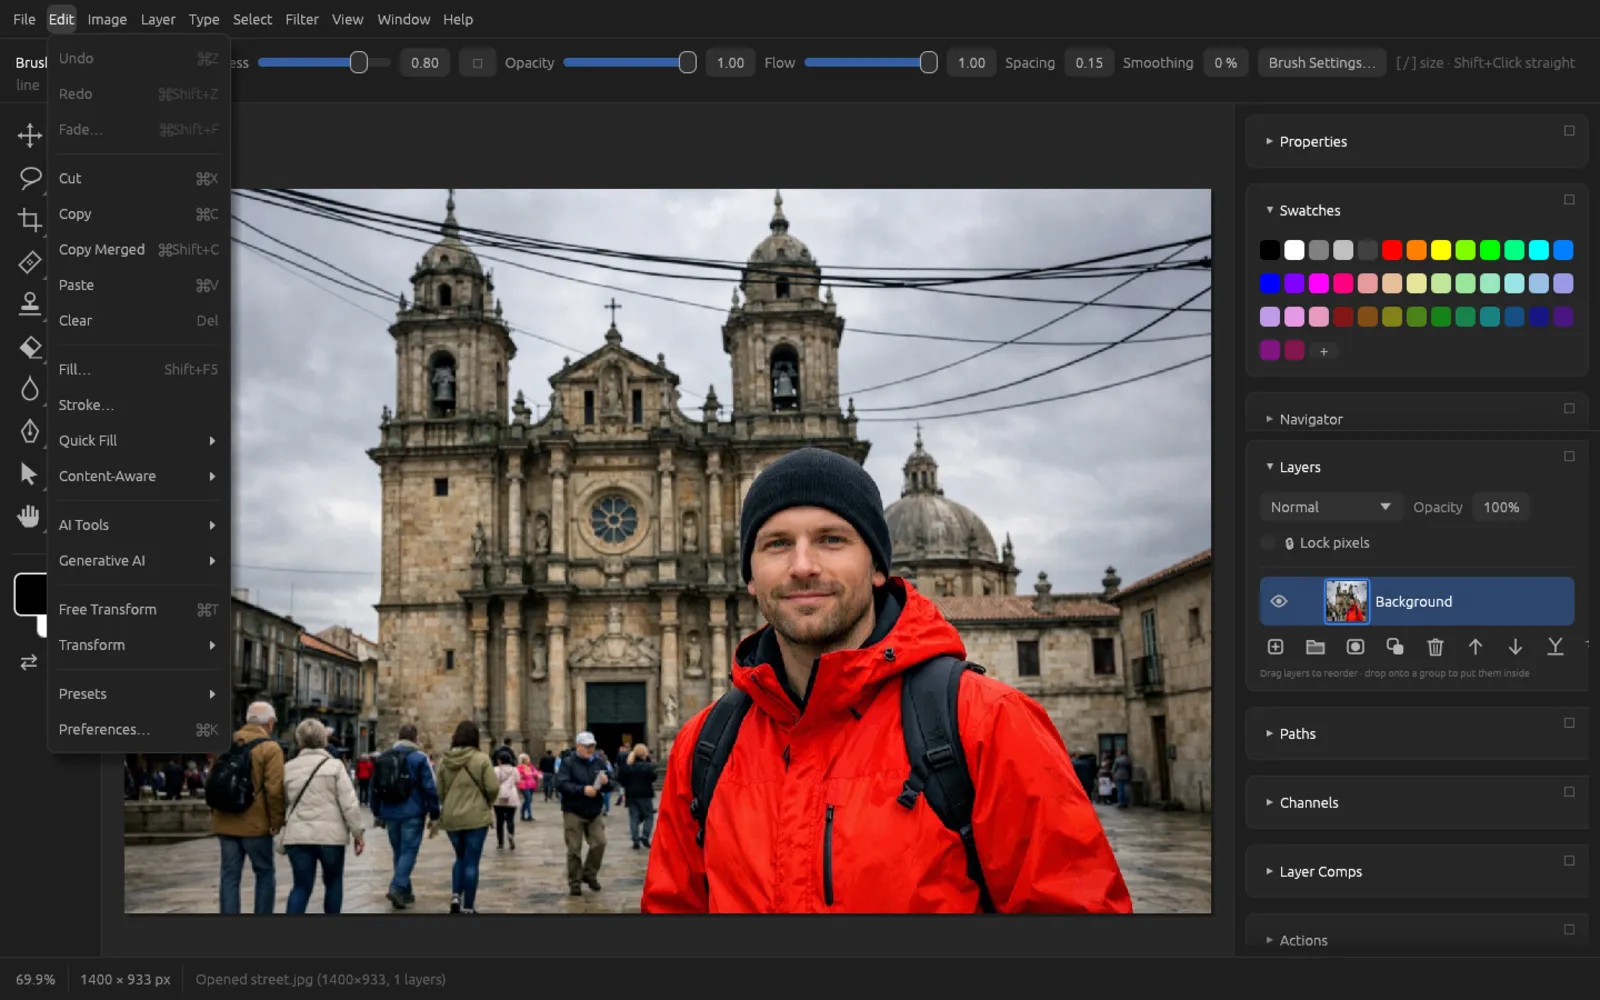Select the Crop tool
Image resolution: width=1600 pixels, height=1000 pixels.
[30, 220]
